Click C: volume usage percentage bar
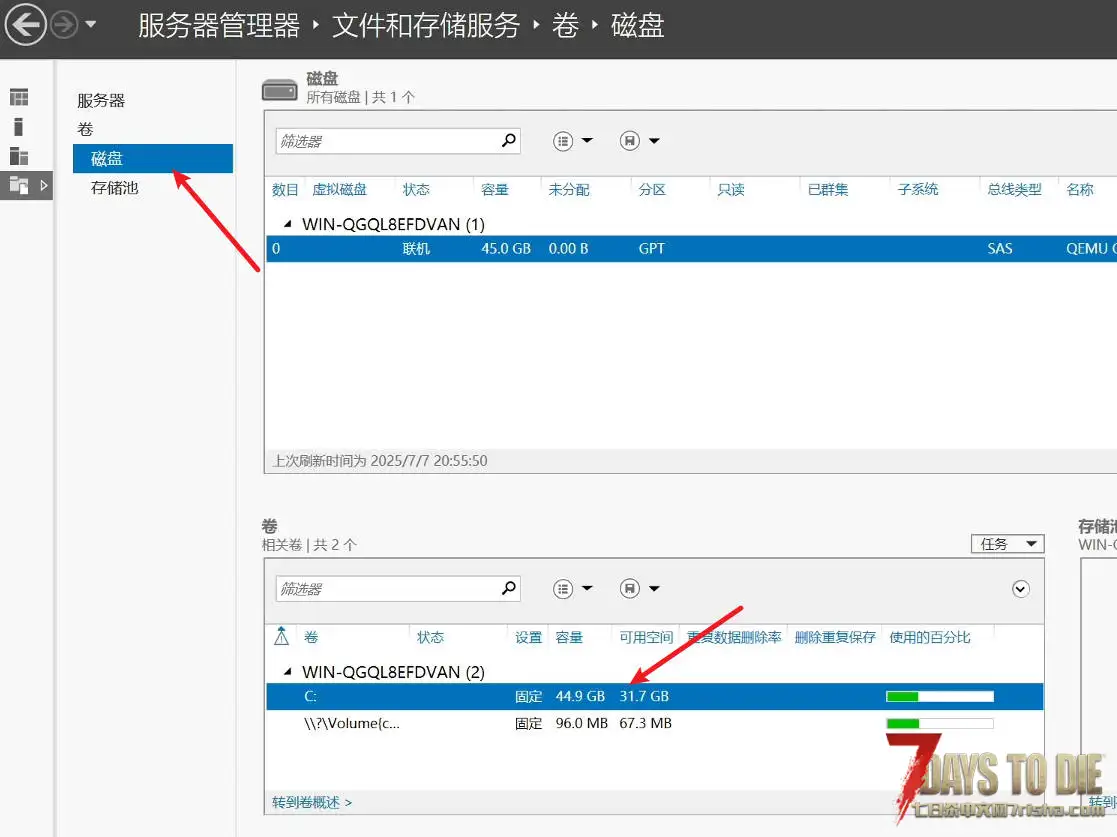The height and width of the screenshot is (837, 1117). click(x=940, y=696)
